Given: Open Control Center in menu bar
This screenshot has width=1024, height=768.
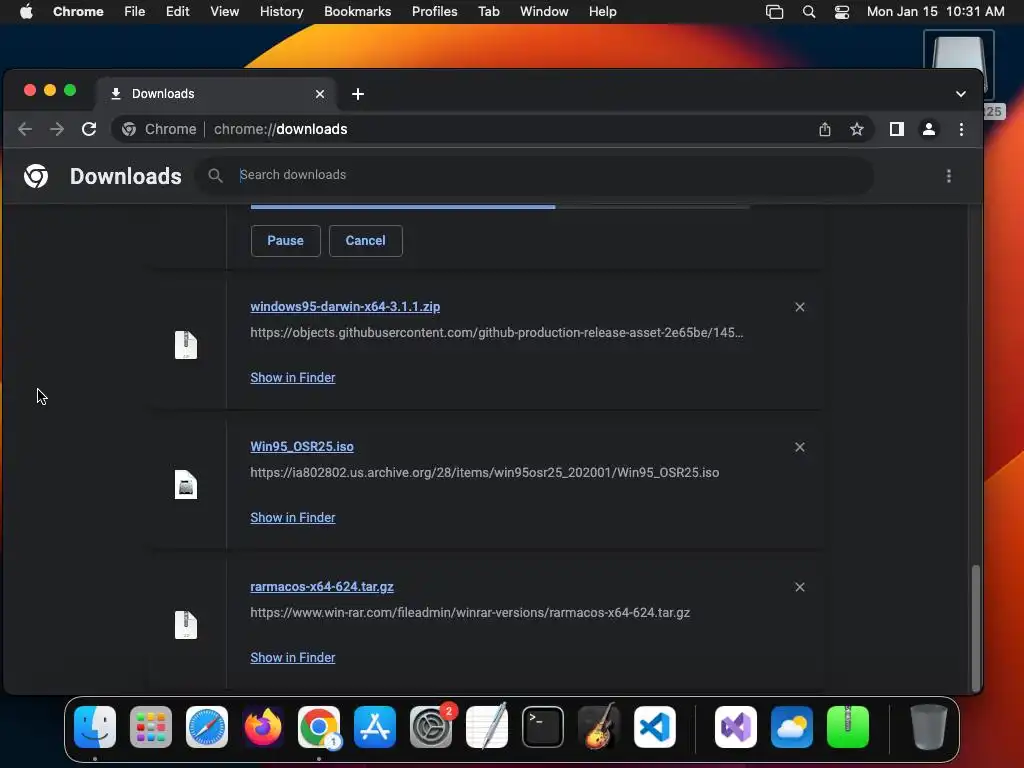Looking at the screenshot, I should (x=842, y=12).
